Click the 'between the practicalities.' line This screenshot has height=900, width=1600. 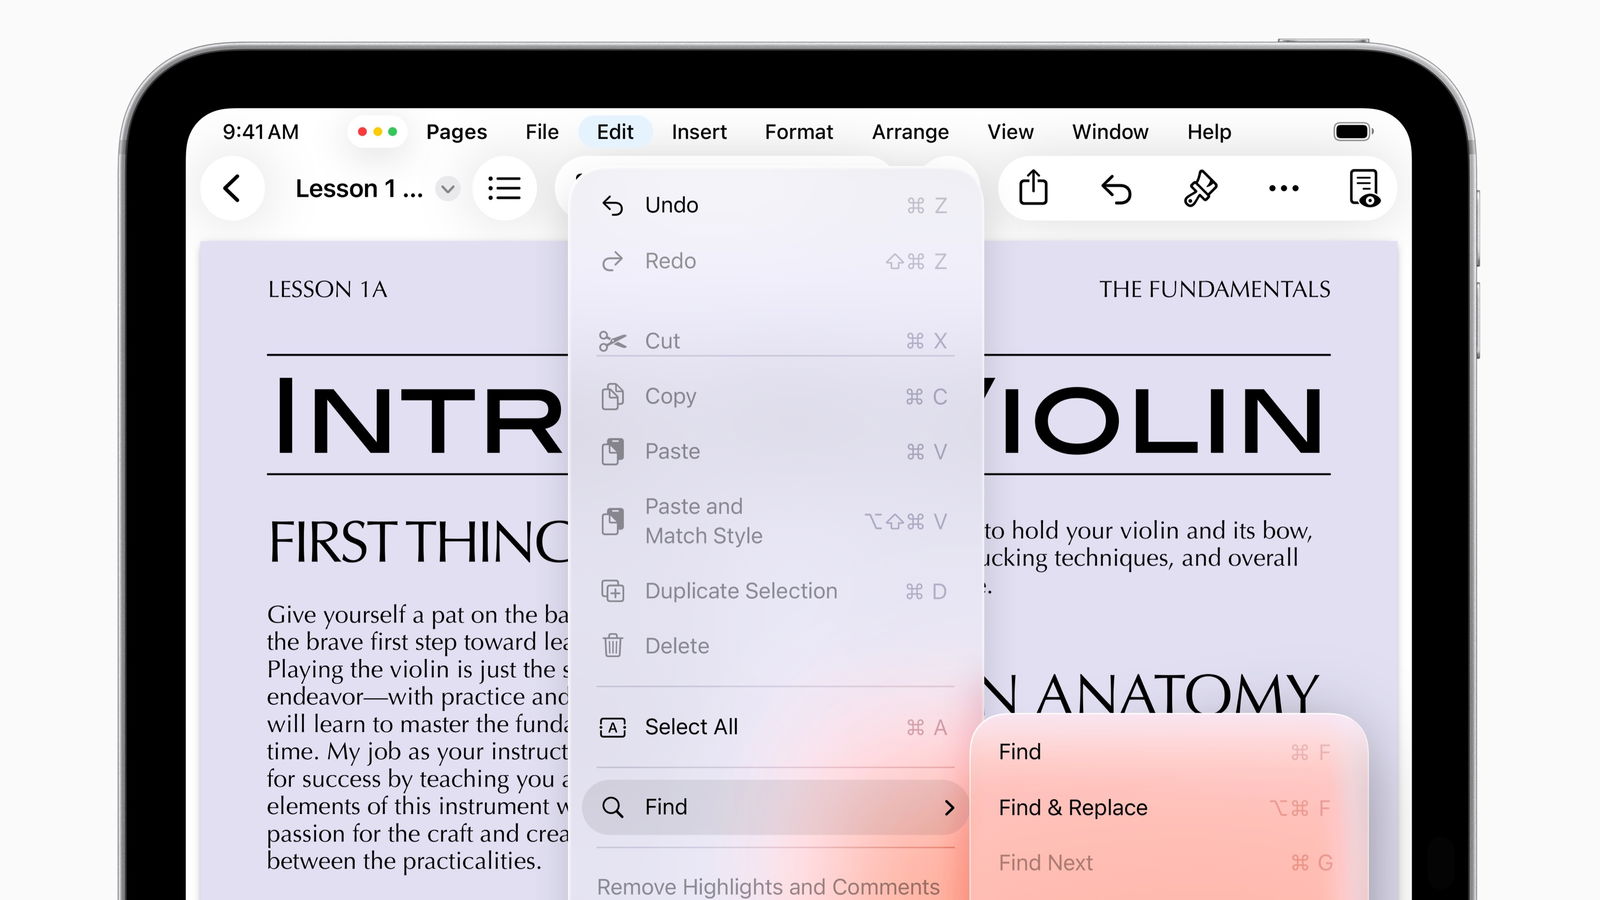(404, 861)
